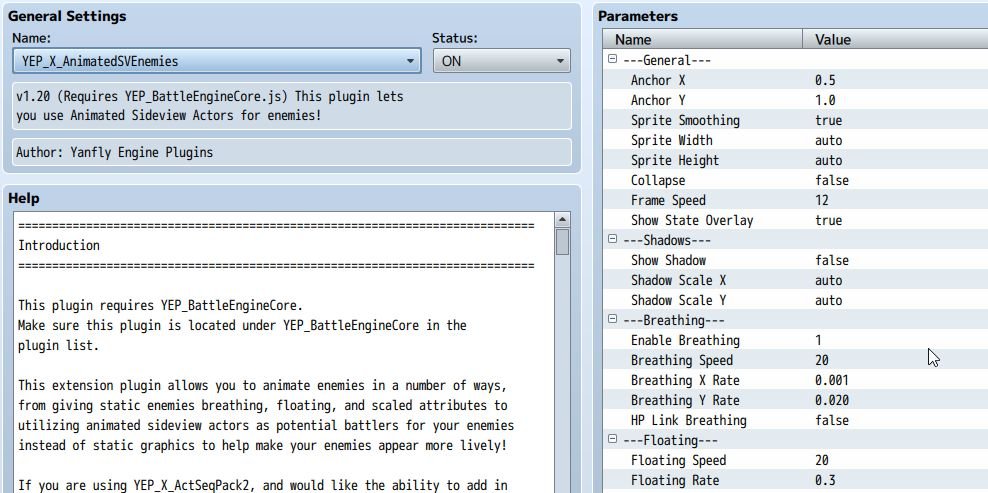Select the Sprite Height parameter

coord(795,160)
